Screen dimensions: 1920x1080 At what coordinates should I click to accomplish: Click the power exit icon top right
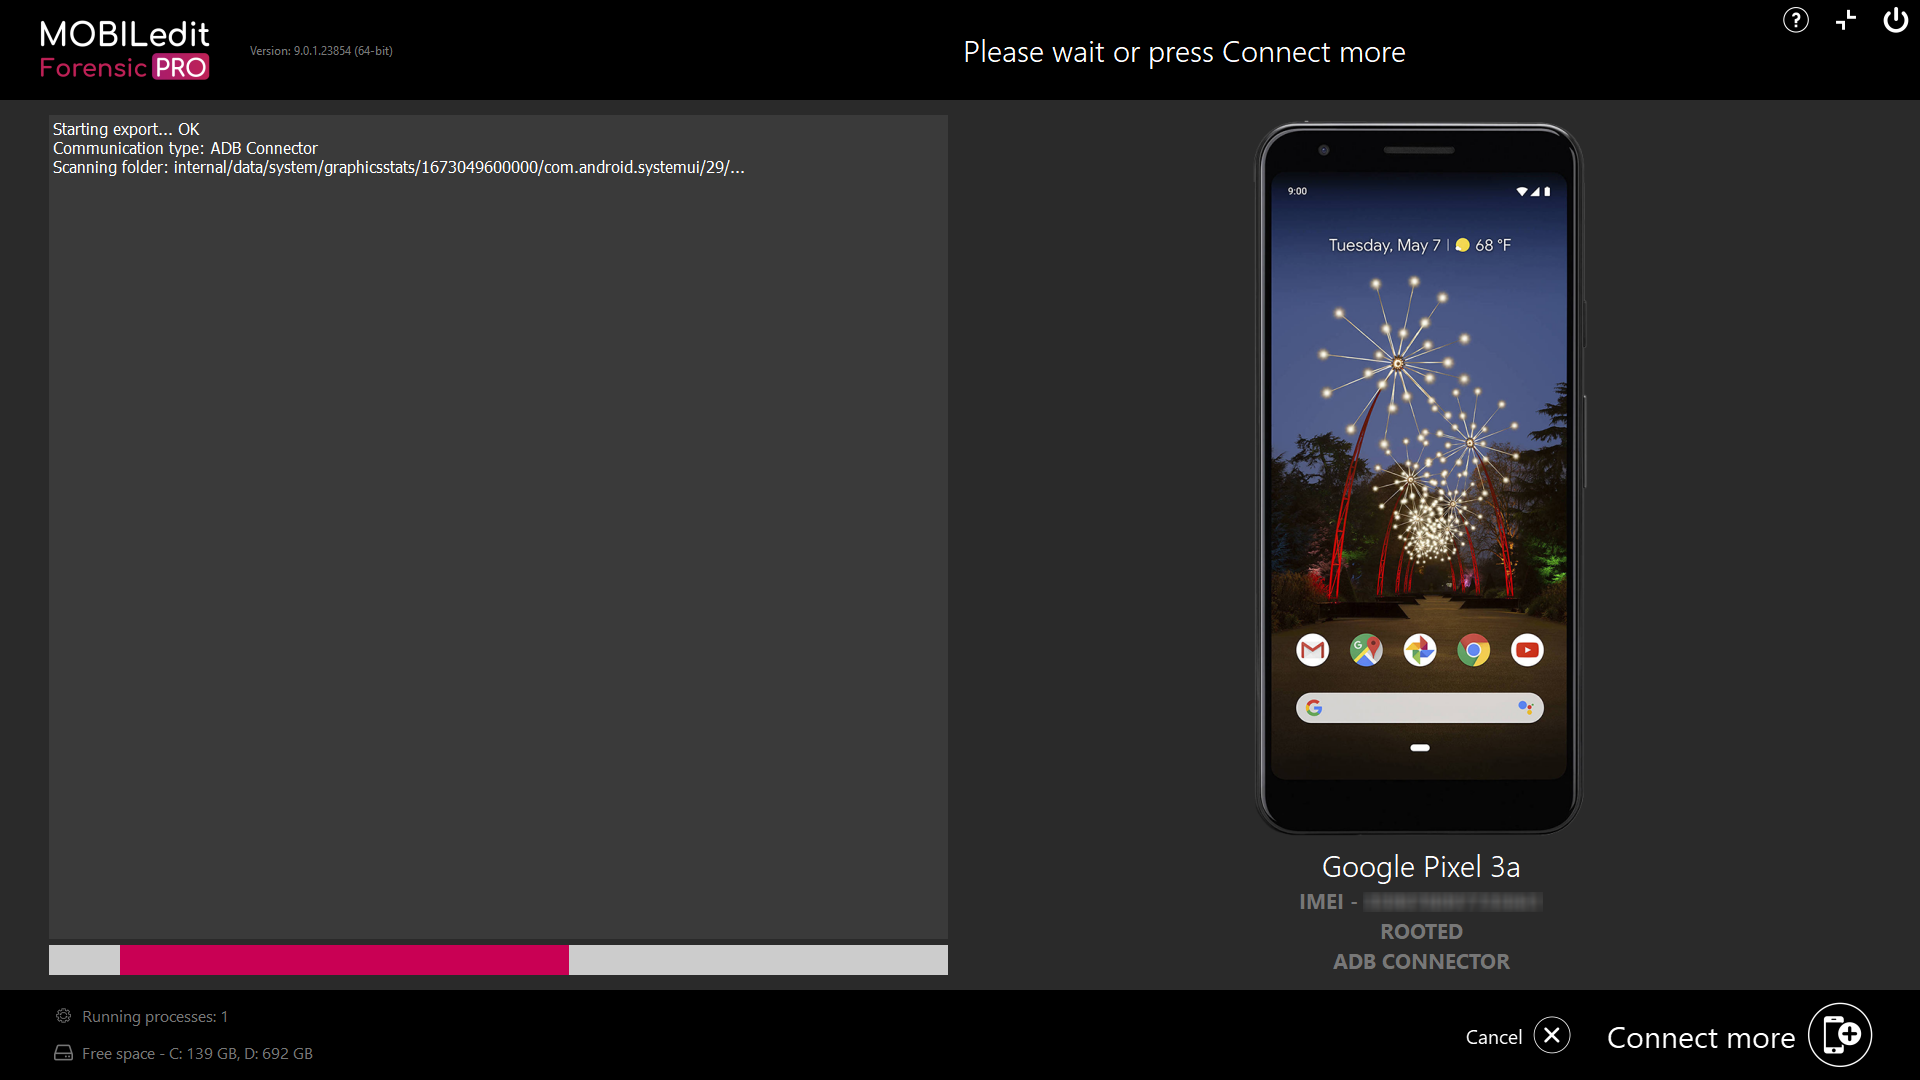[x=1896, y=20]
